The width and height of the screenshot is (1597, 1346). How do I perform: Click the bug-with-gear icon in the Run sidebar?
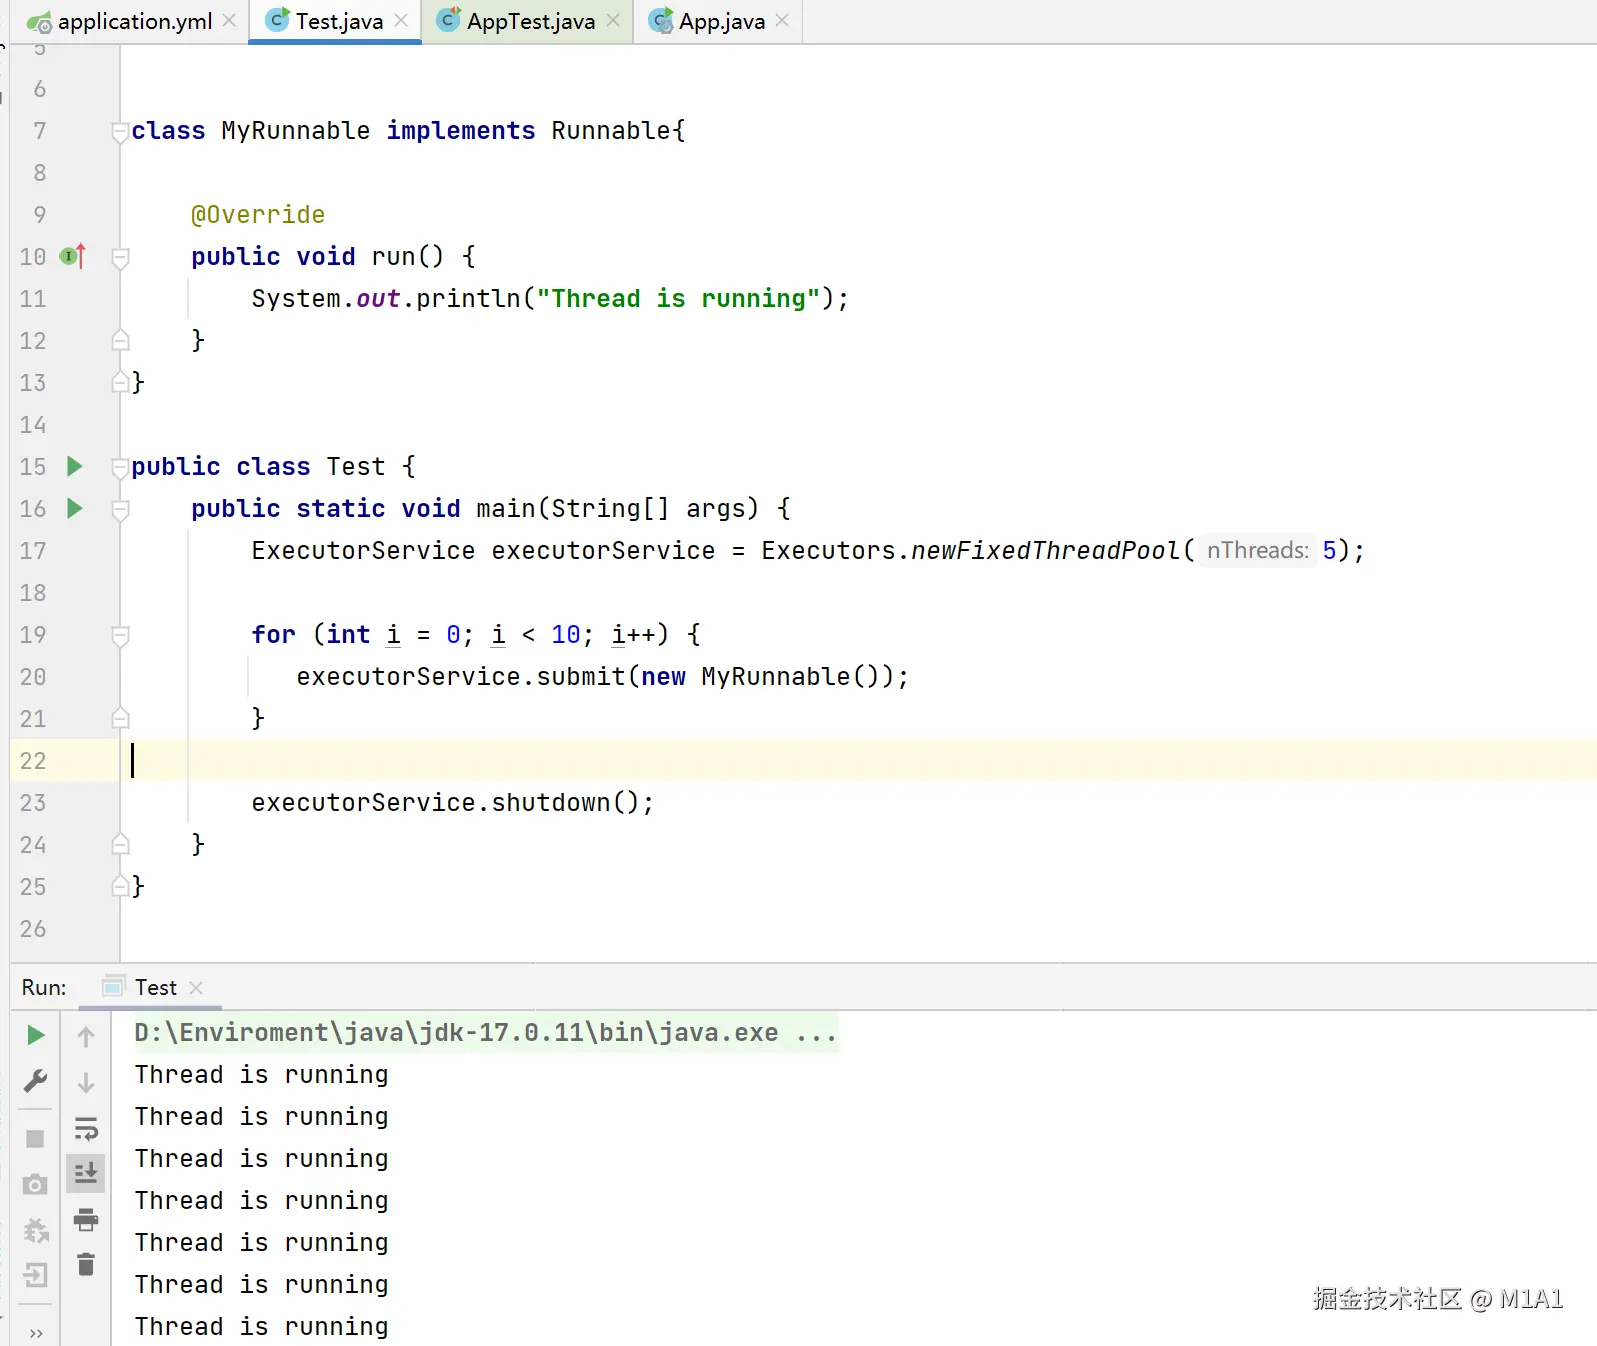[36, 1231]
